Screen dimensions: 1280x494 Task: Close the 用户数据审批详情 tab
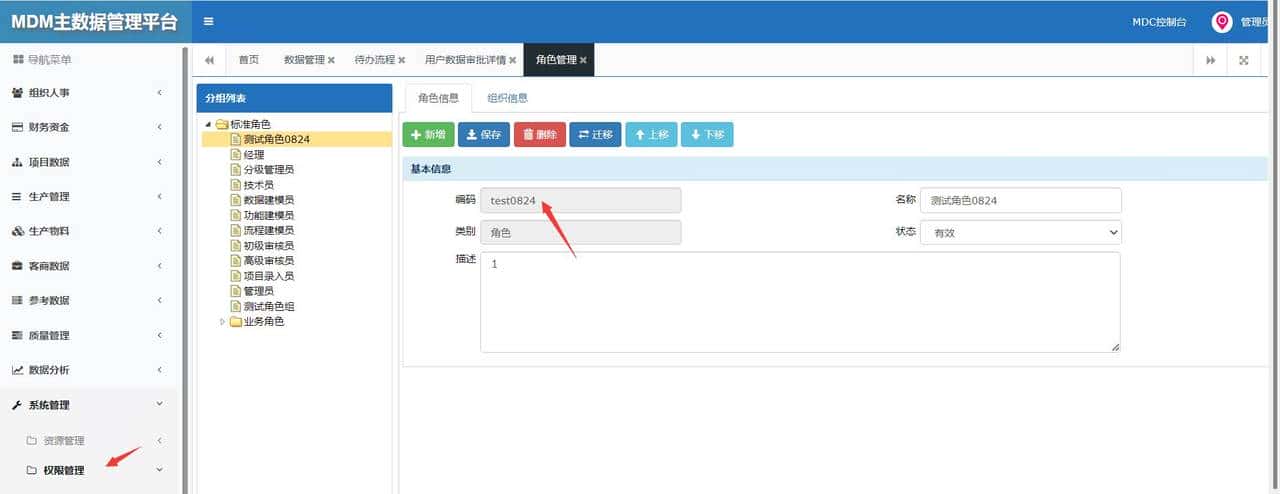coord(513,60)
